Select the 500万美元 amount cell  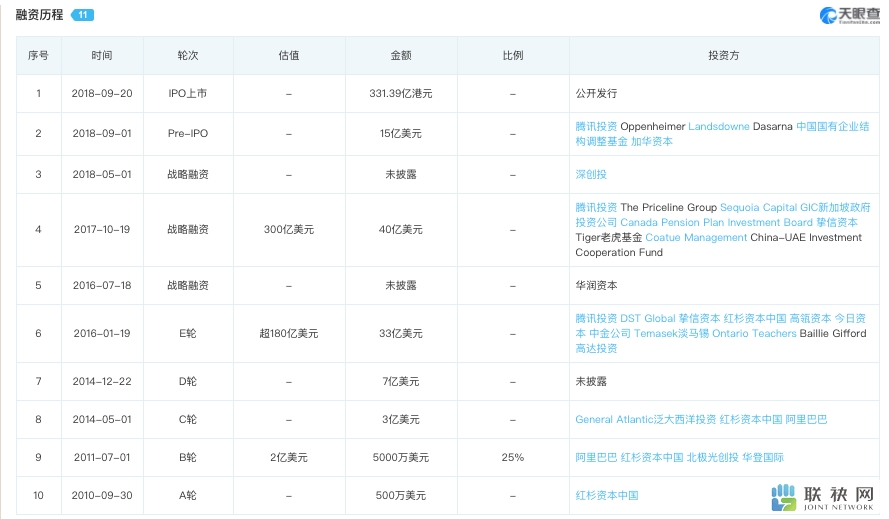401,495
